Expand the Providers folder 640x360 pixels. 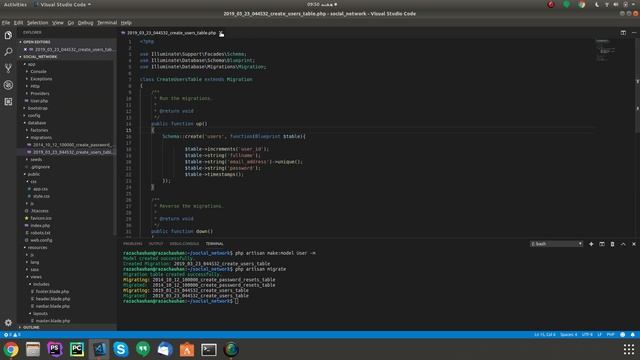tap(40, 93)
